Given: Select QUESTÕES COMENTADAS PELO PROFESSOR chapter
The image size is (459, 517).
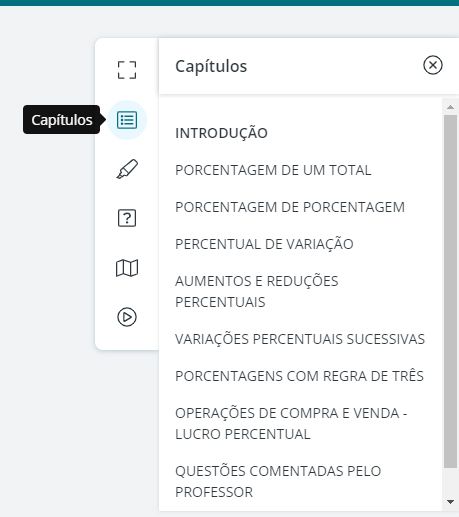Looking at the screenshot, I should pyautogui.click(x=278, y=481).
